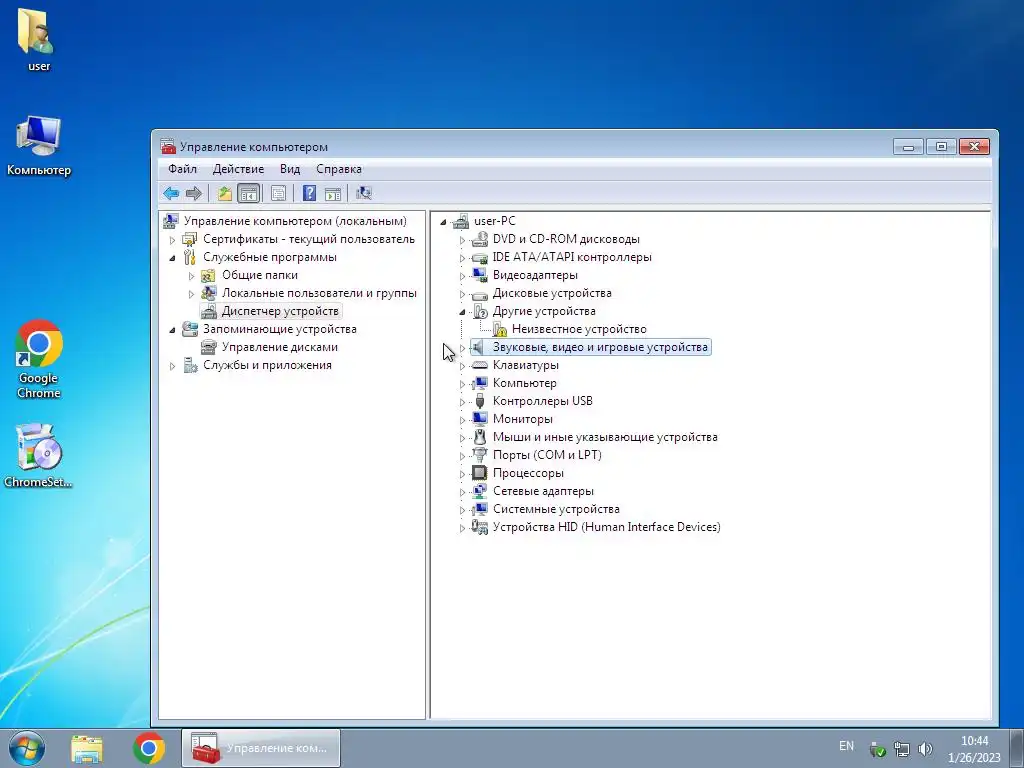Click the EN language indicator
Image resolution: width=1024 pixels, height=768 pixels.
click(846, 746)
